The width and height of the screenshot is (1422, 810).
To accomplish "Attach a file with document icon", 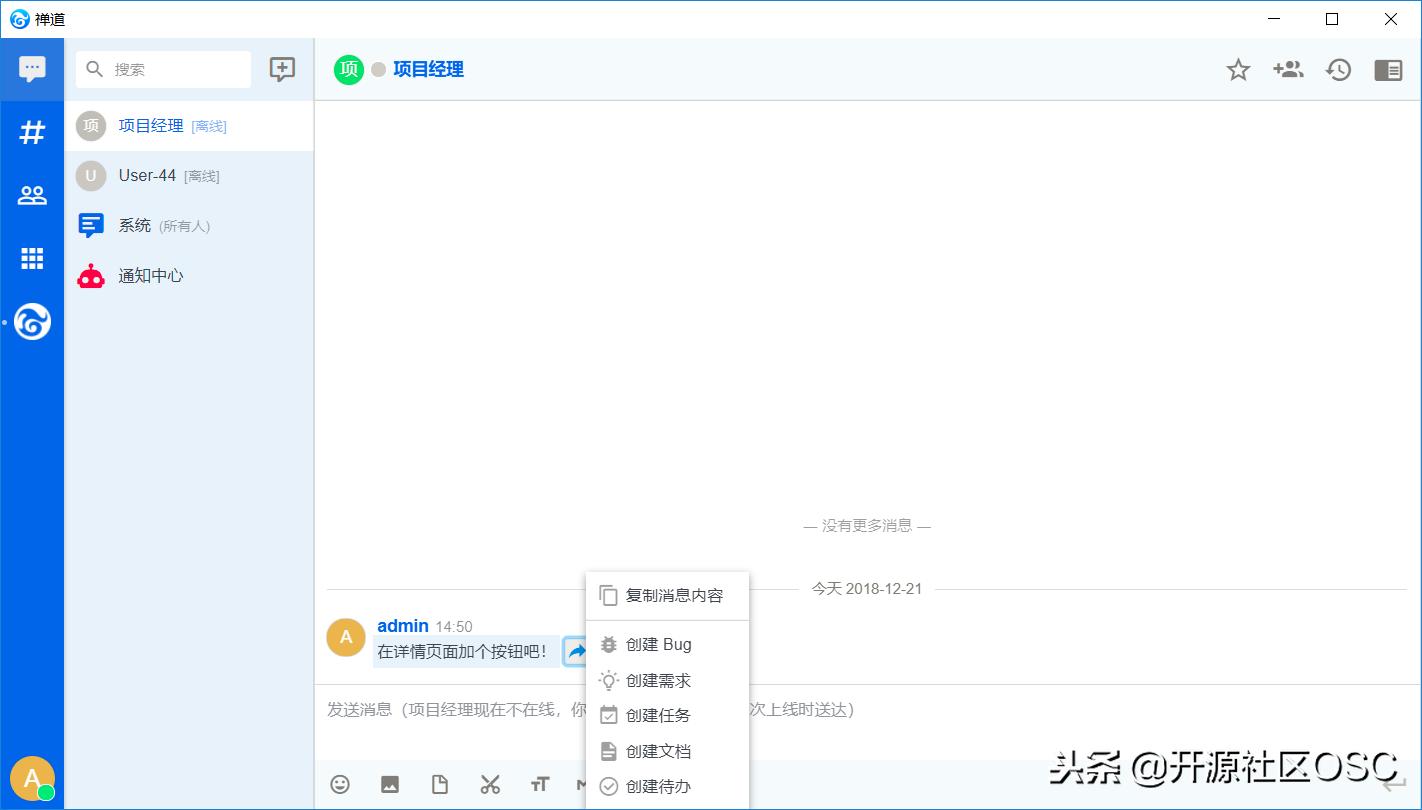I will (x=440, y=785).
